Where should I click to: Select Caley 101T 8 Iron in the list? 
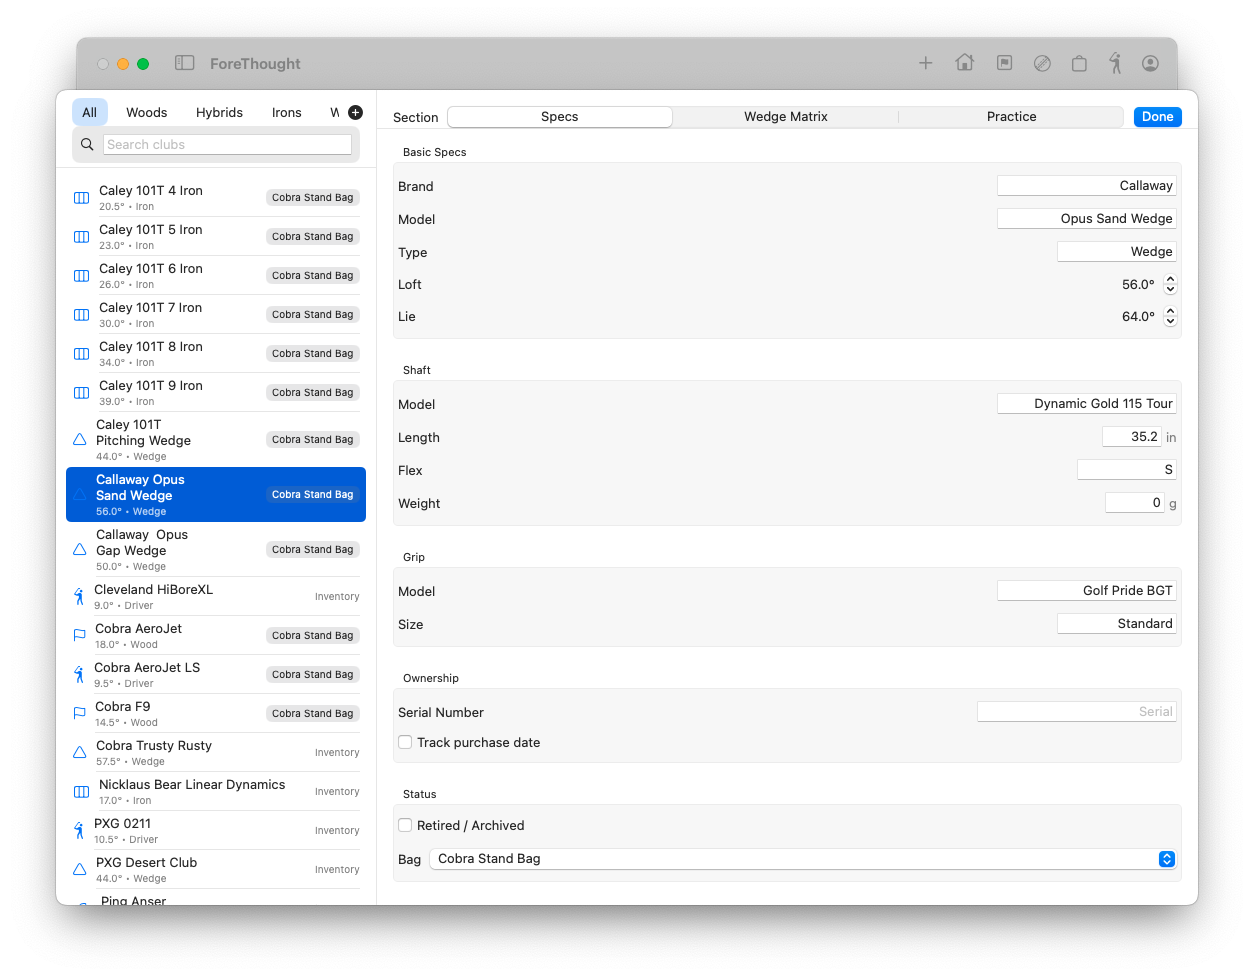coord(216,354)
